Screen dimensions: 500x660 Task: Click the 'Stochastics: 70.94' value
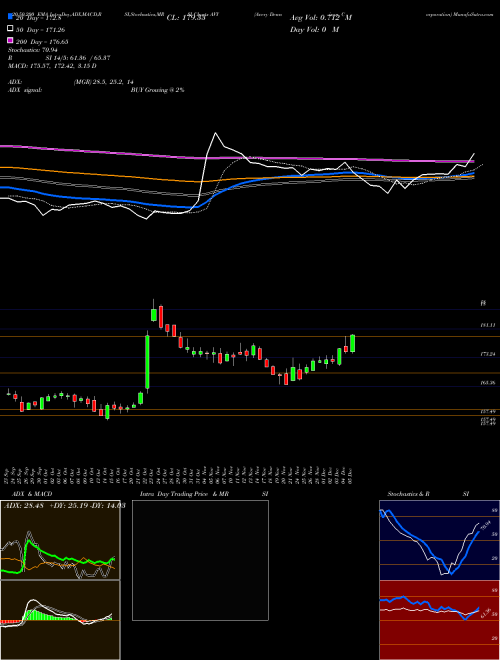33,50
